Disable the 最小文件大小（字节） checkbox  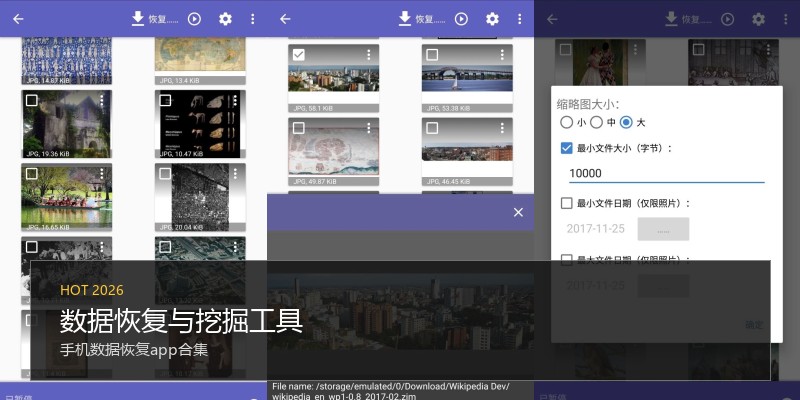point(566,148)
